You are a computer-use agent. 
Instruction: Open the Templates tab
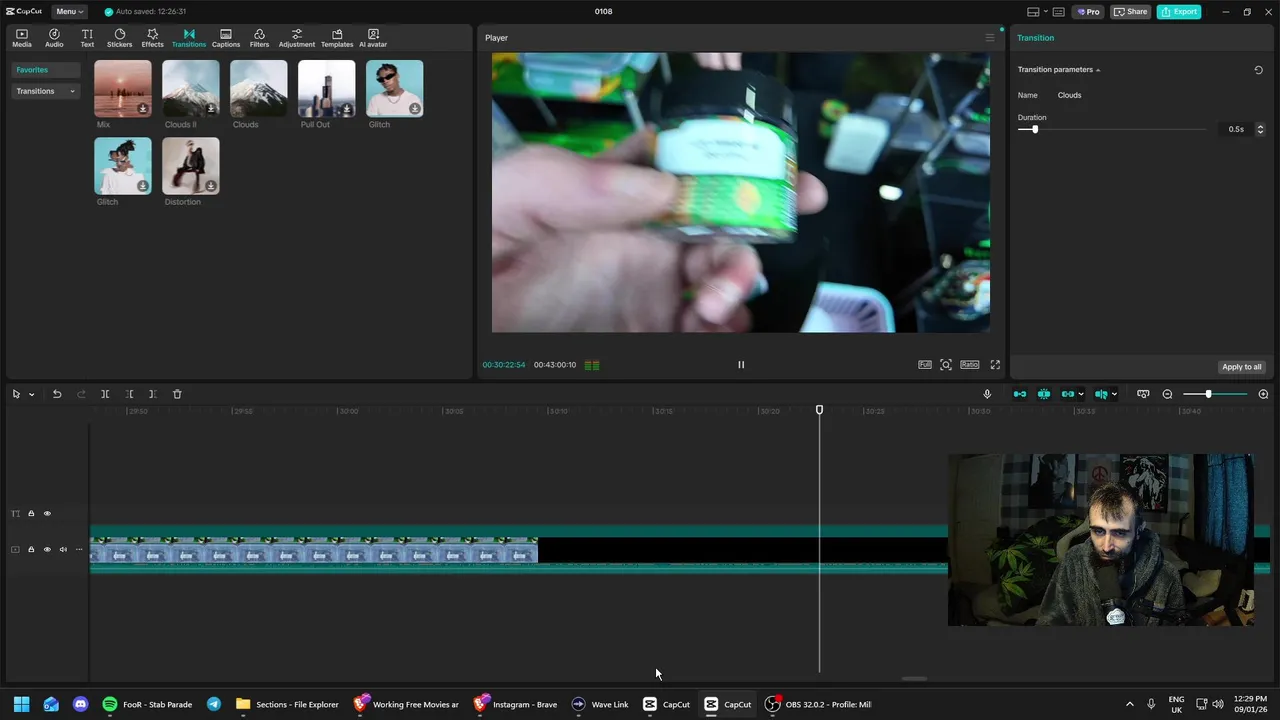coord(337,38)
